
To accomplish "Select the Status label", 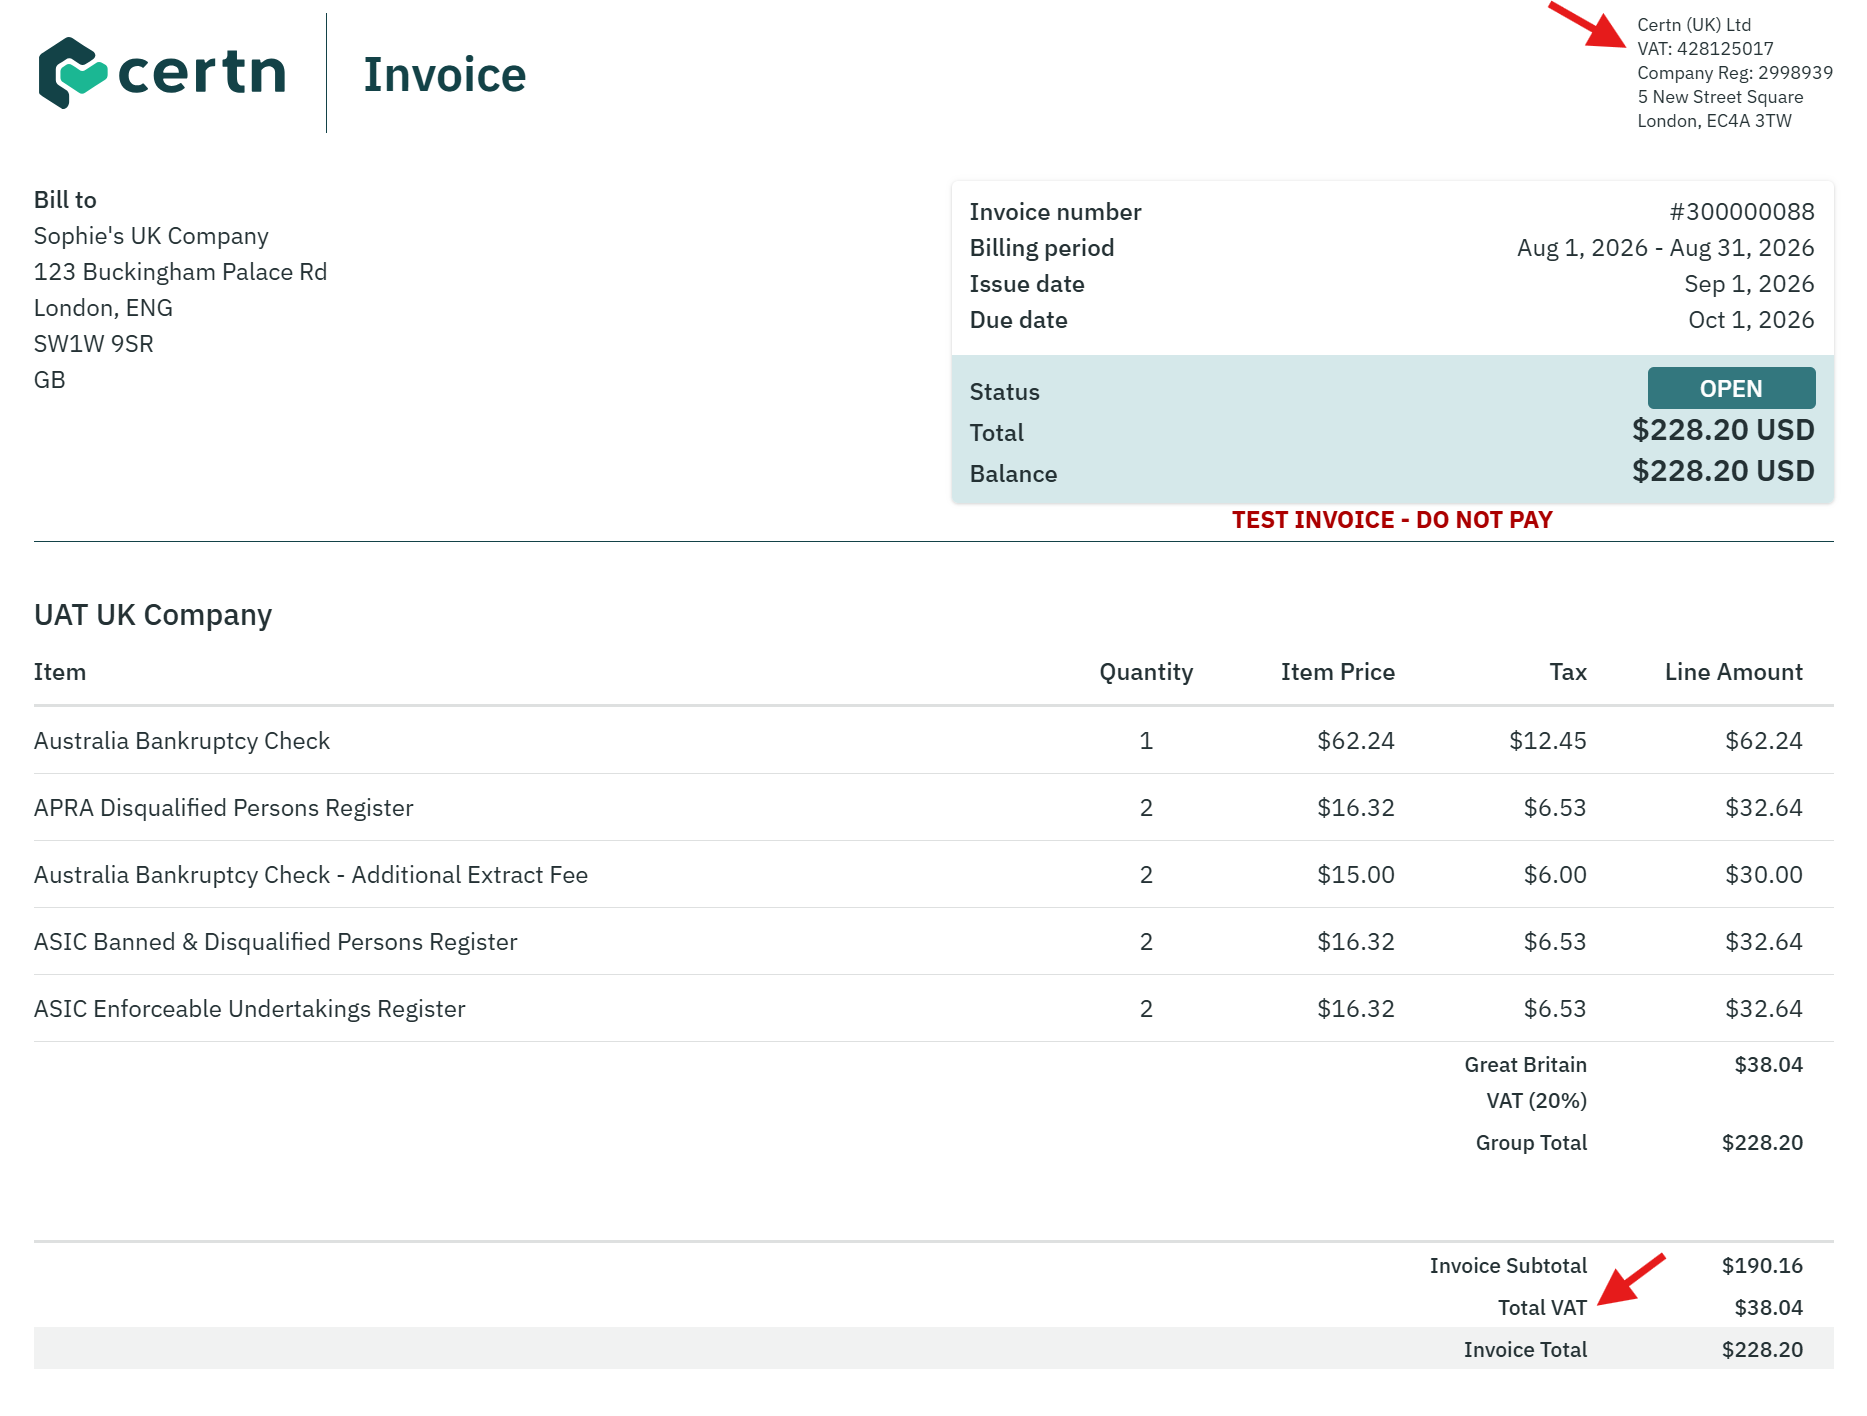I will click(1004, 392).
